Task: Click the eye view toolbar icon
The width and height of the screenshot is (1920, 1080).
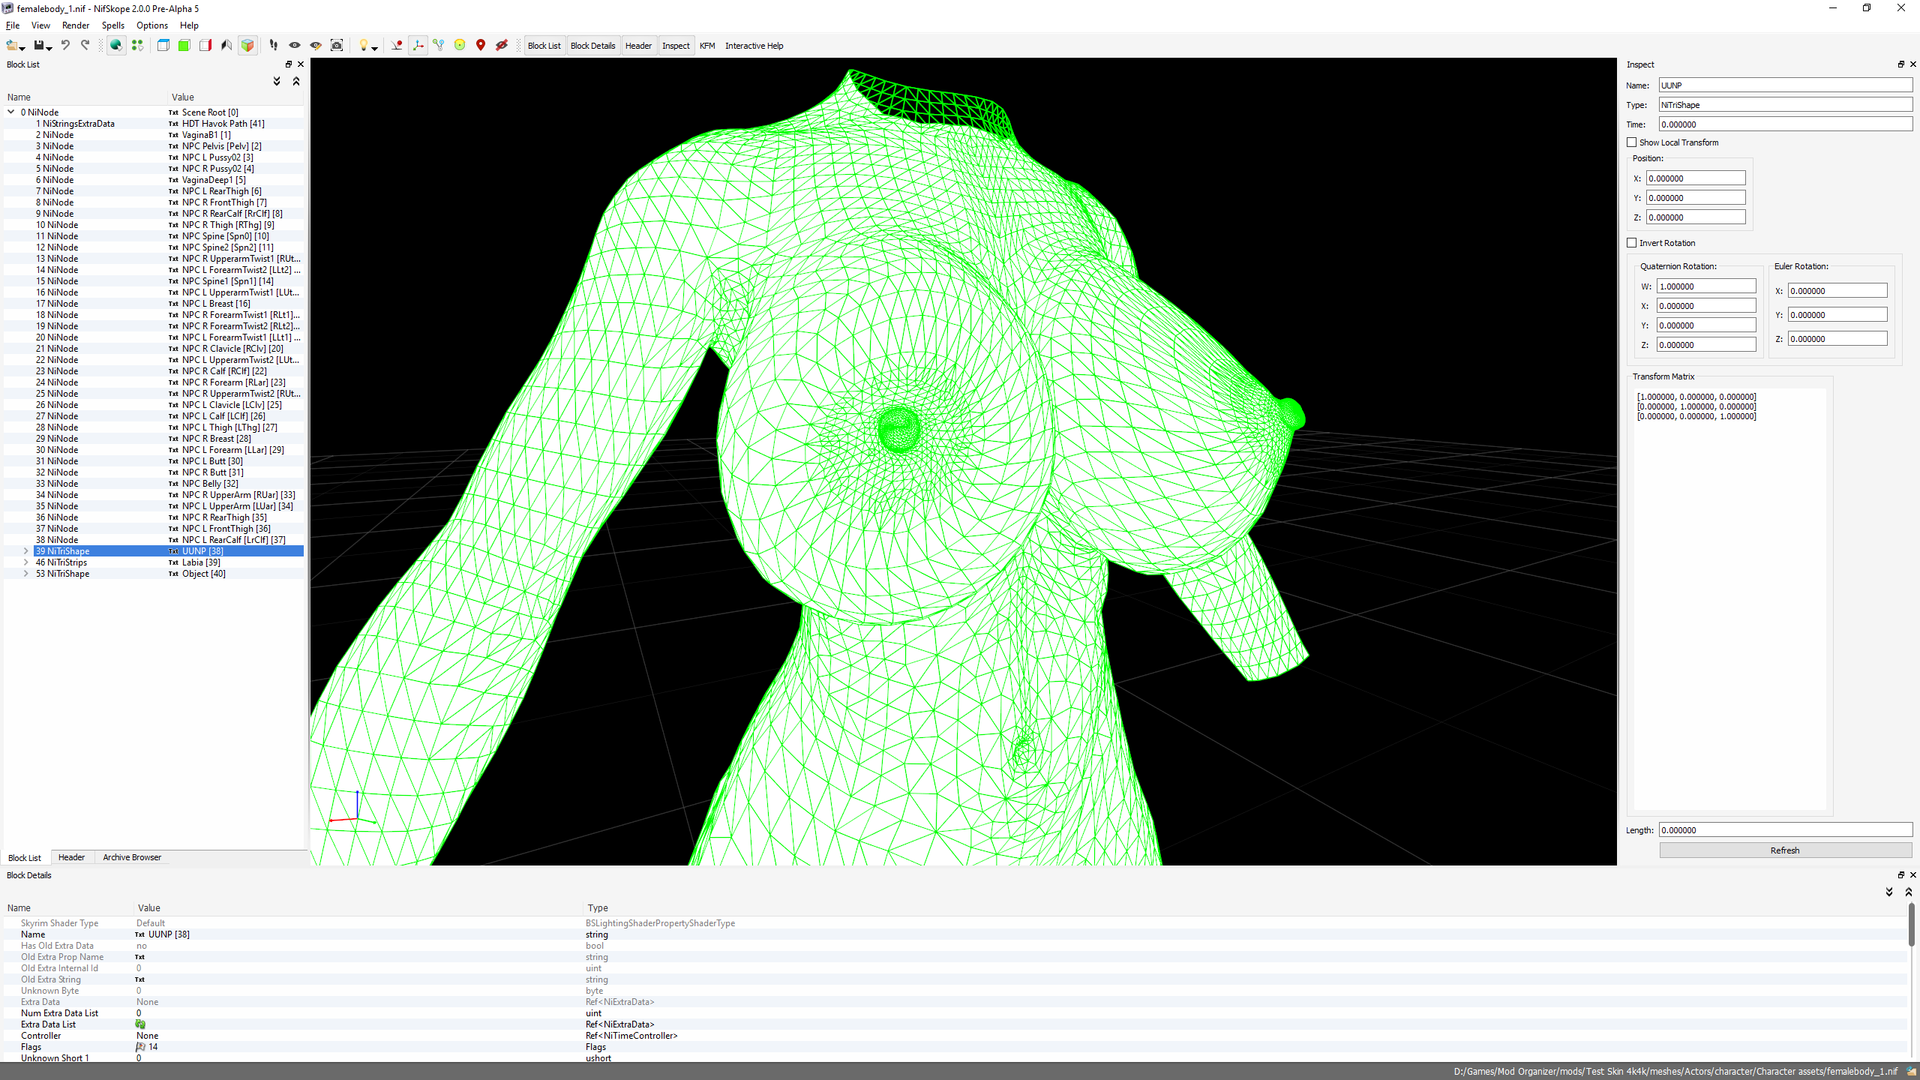Action: point(295,46)
